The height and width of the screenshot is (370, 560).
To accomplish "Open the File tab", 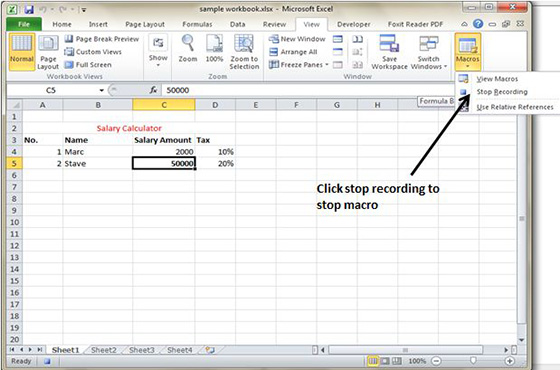I will point(24,24).
